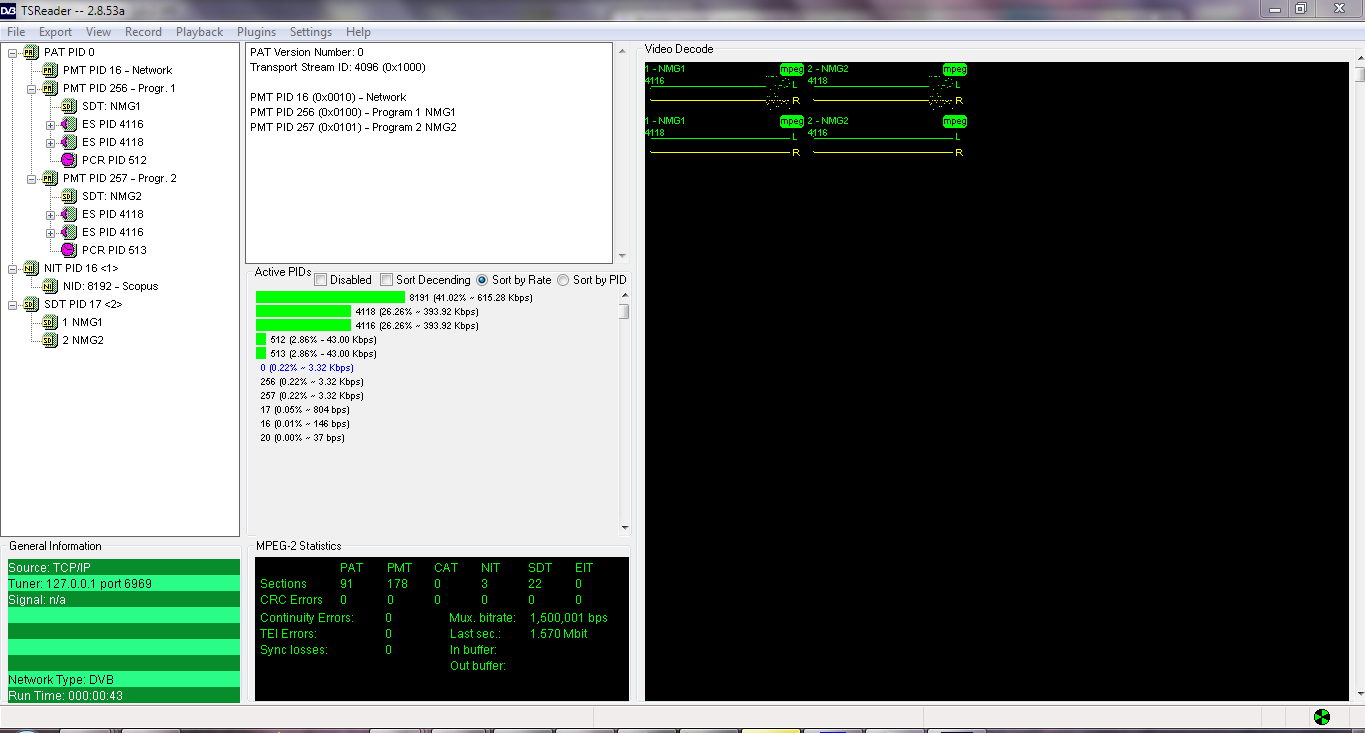The width and height of the screenshot is (1365, 733).
Task: Select the blue PID 0 (0.22%) row
Action: pos(306,367)
